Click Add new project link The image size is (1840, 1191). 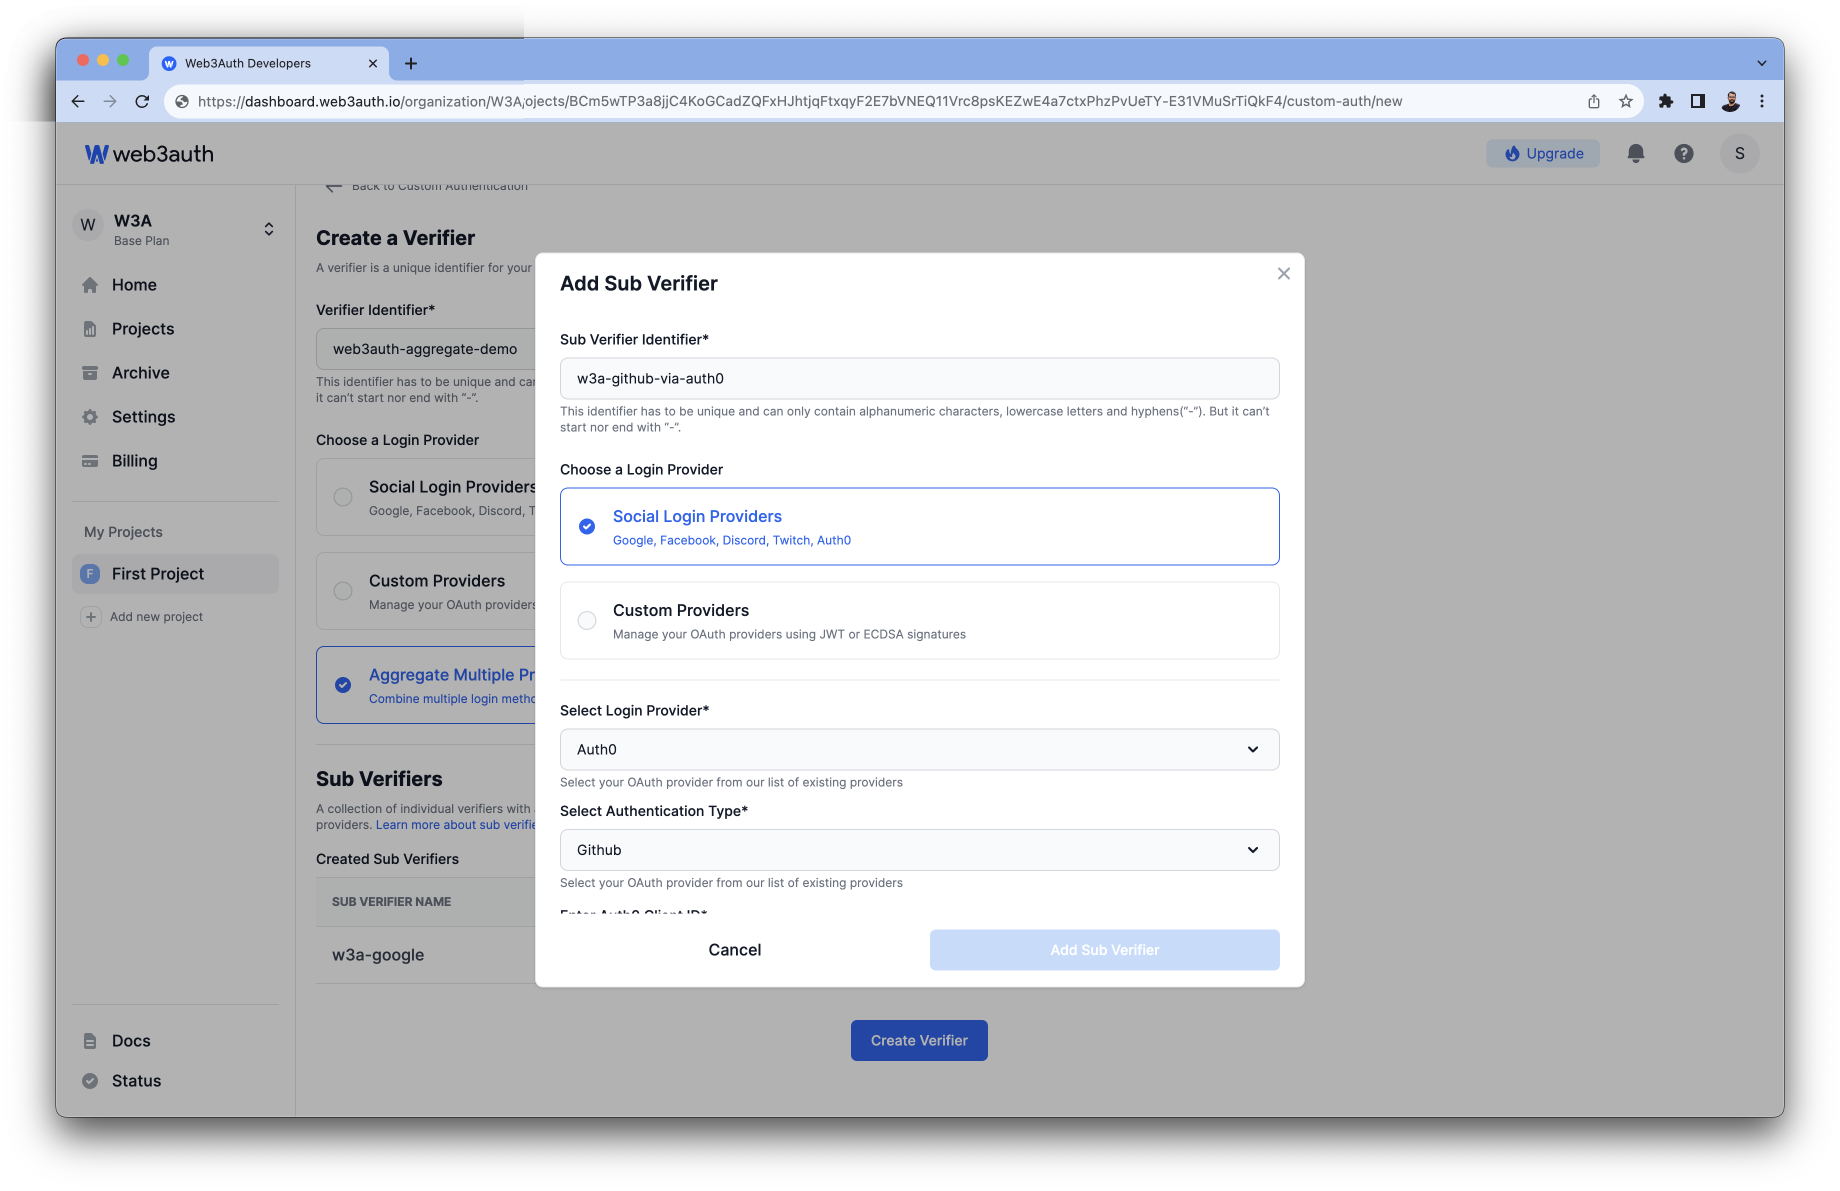coord(156,617)
